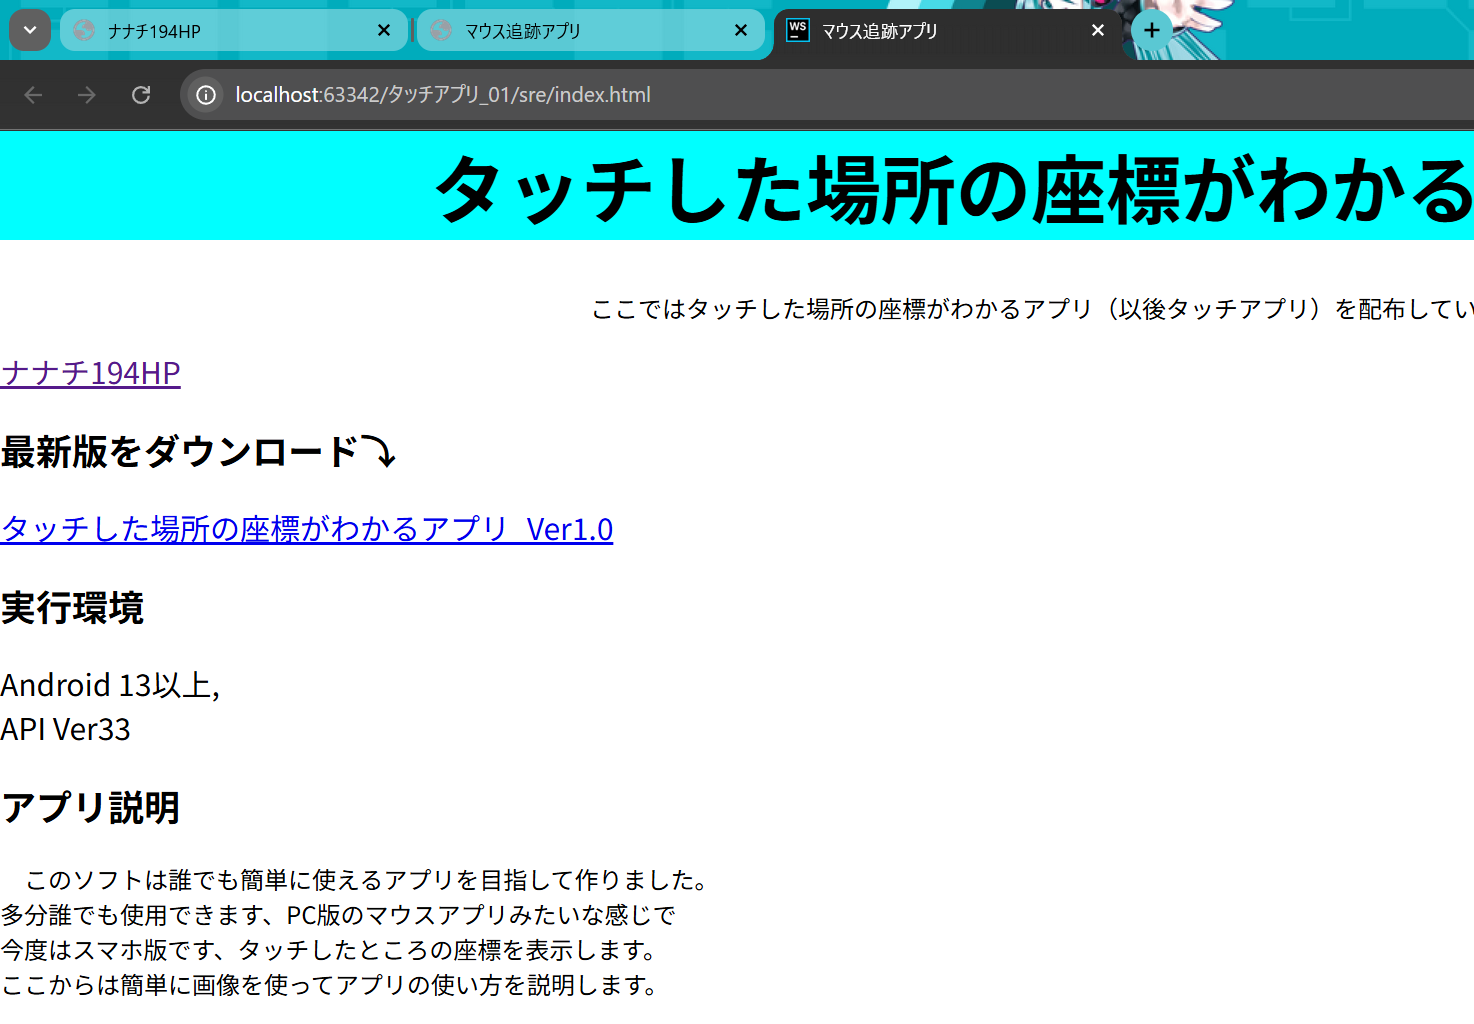Close the inactive マウス追跡アプリ tab

741,31
